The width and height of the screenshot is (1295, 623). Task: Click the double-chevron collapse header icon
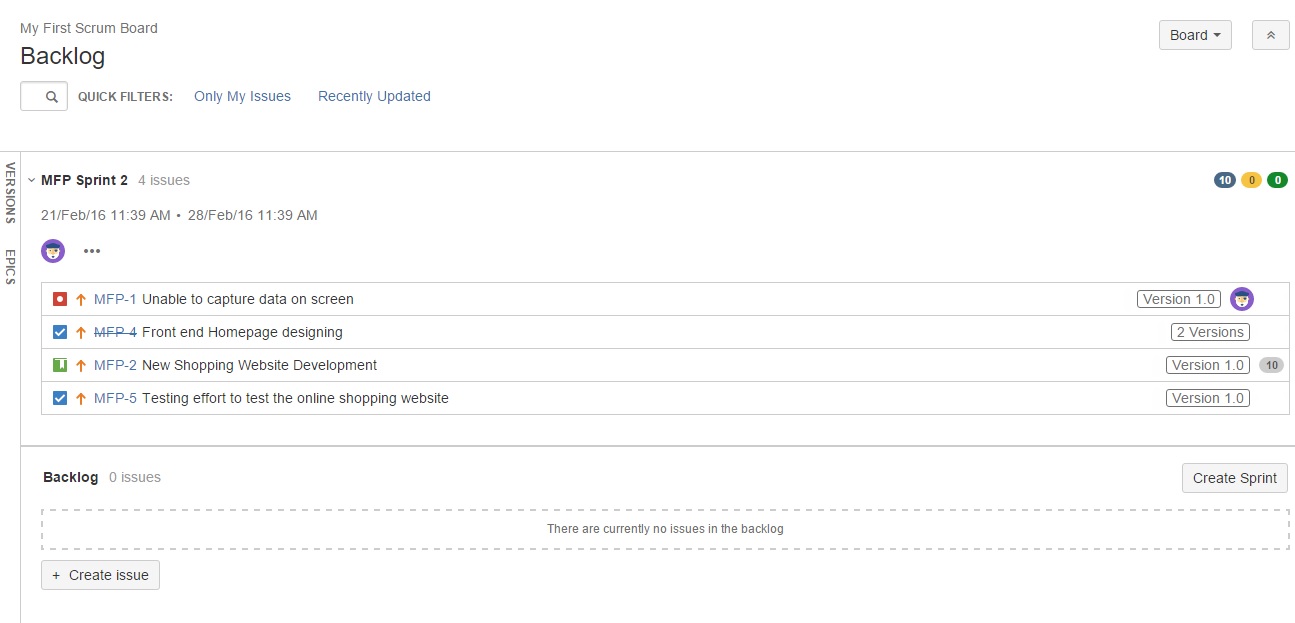point(1271,35)
